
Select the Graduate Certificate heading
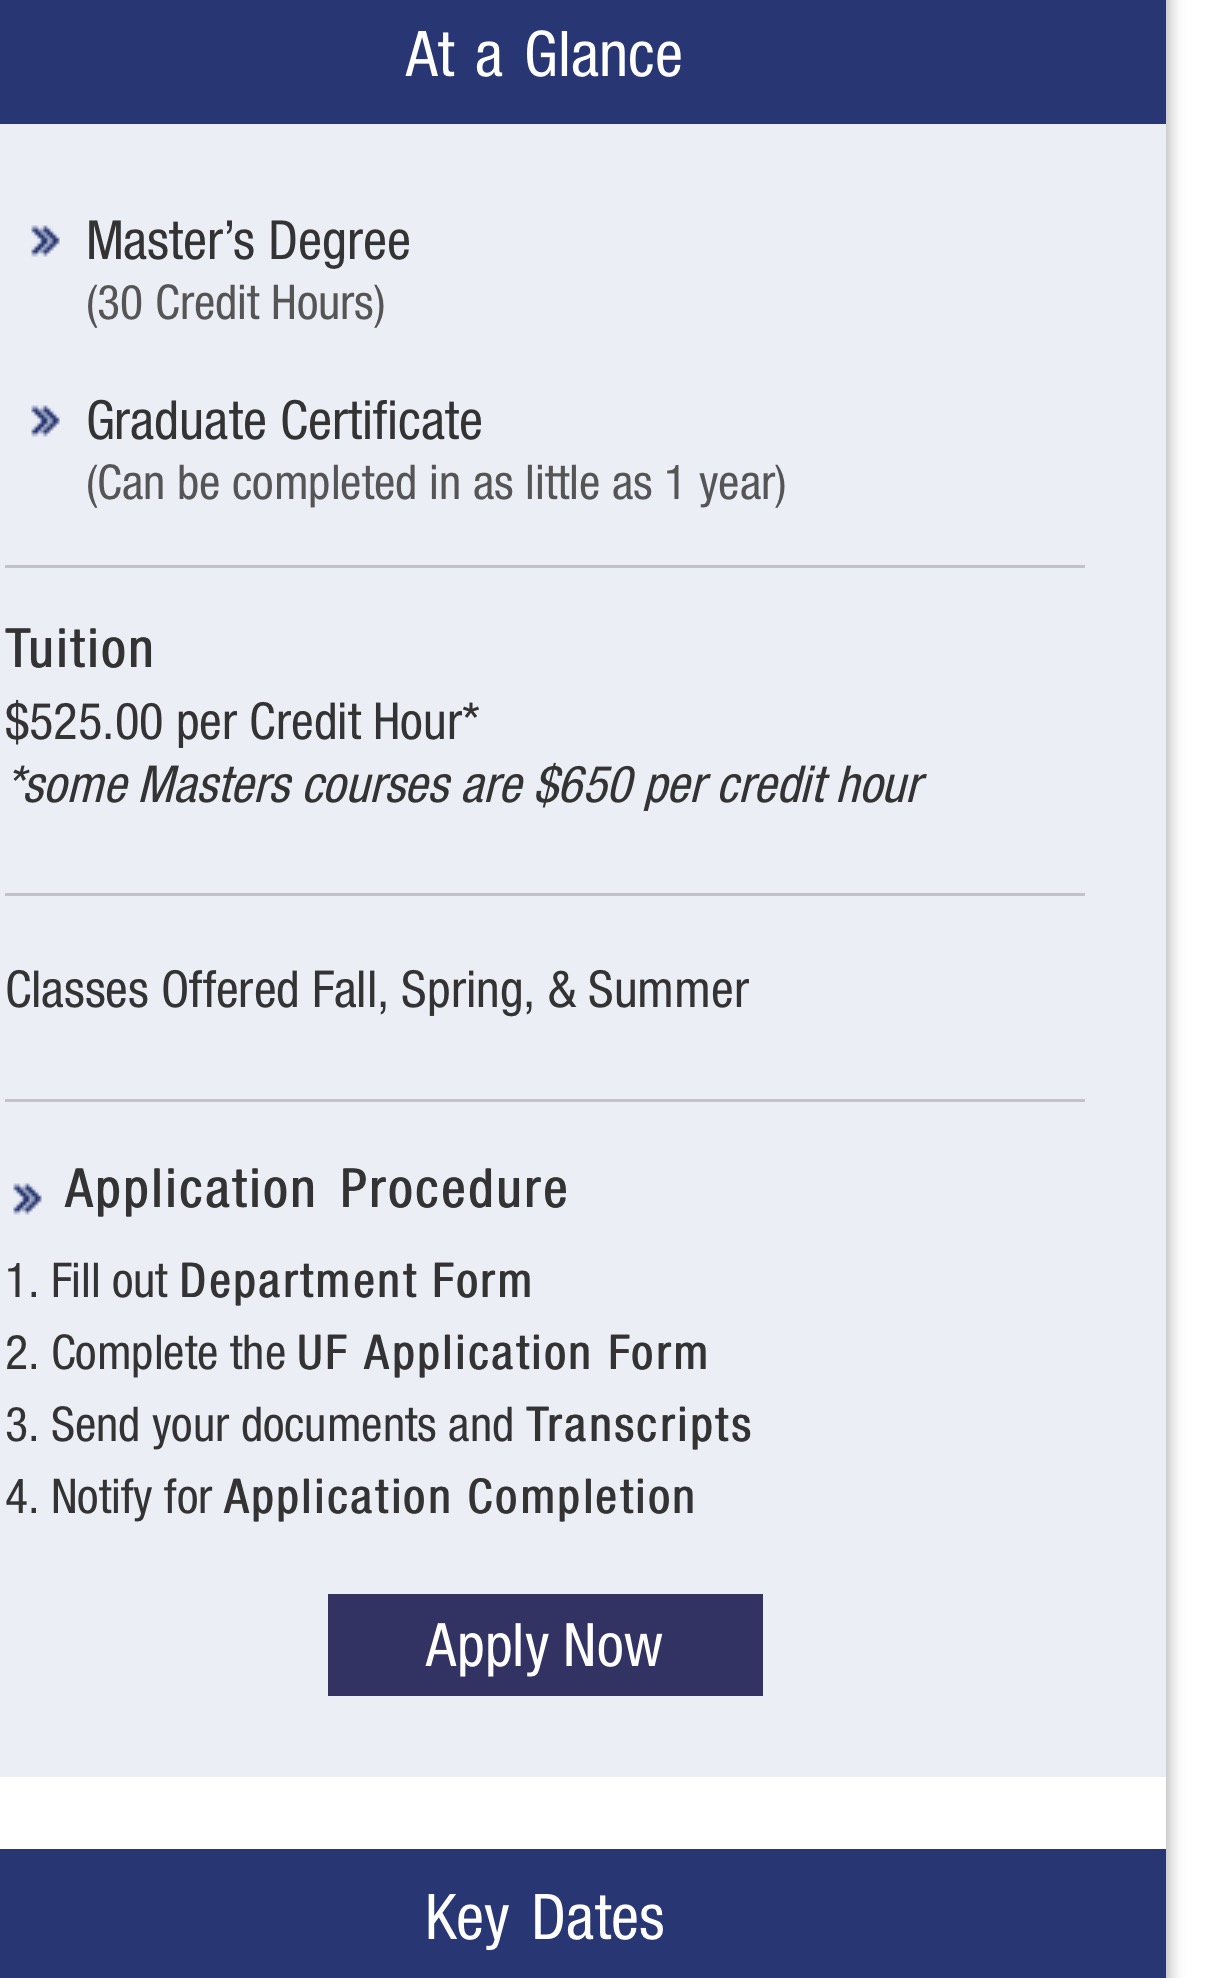point(284,421)
